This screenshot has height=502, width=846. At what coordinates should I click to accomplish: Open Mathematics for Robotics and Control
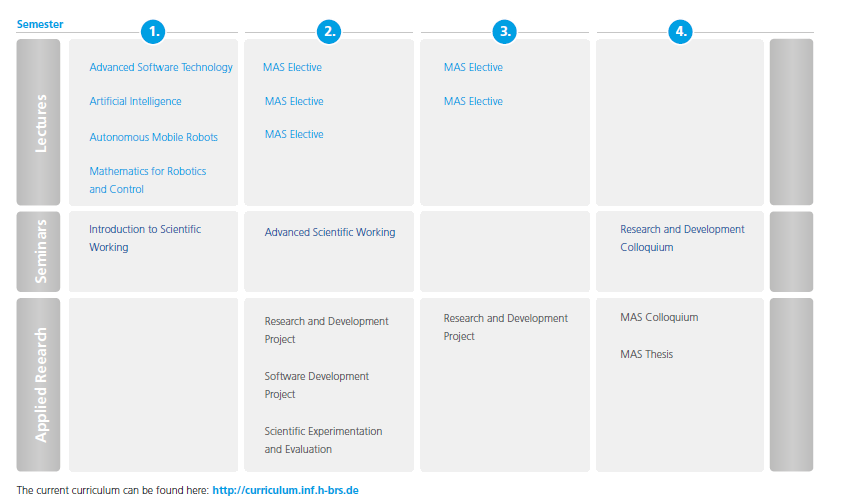[x=147, y=180]
